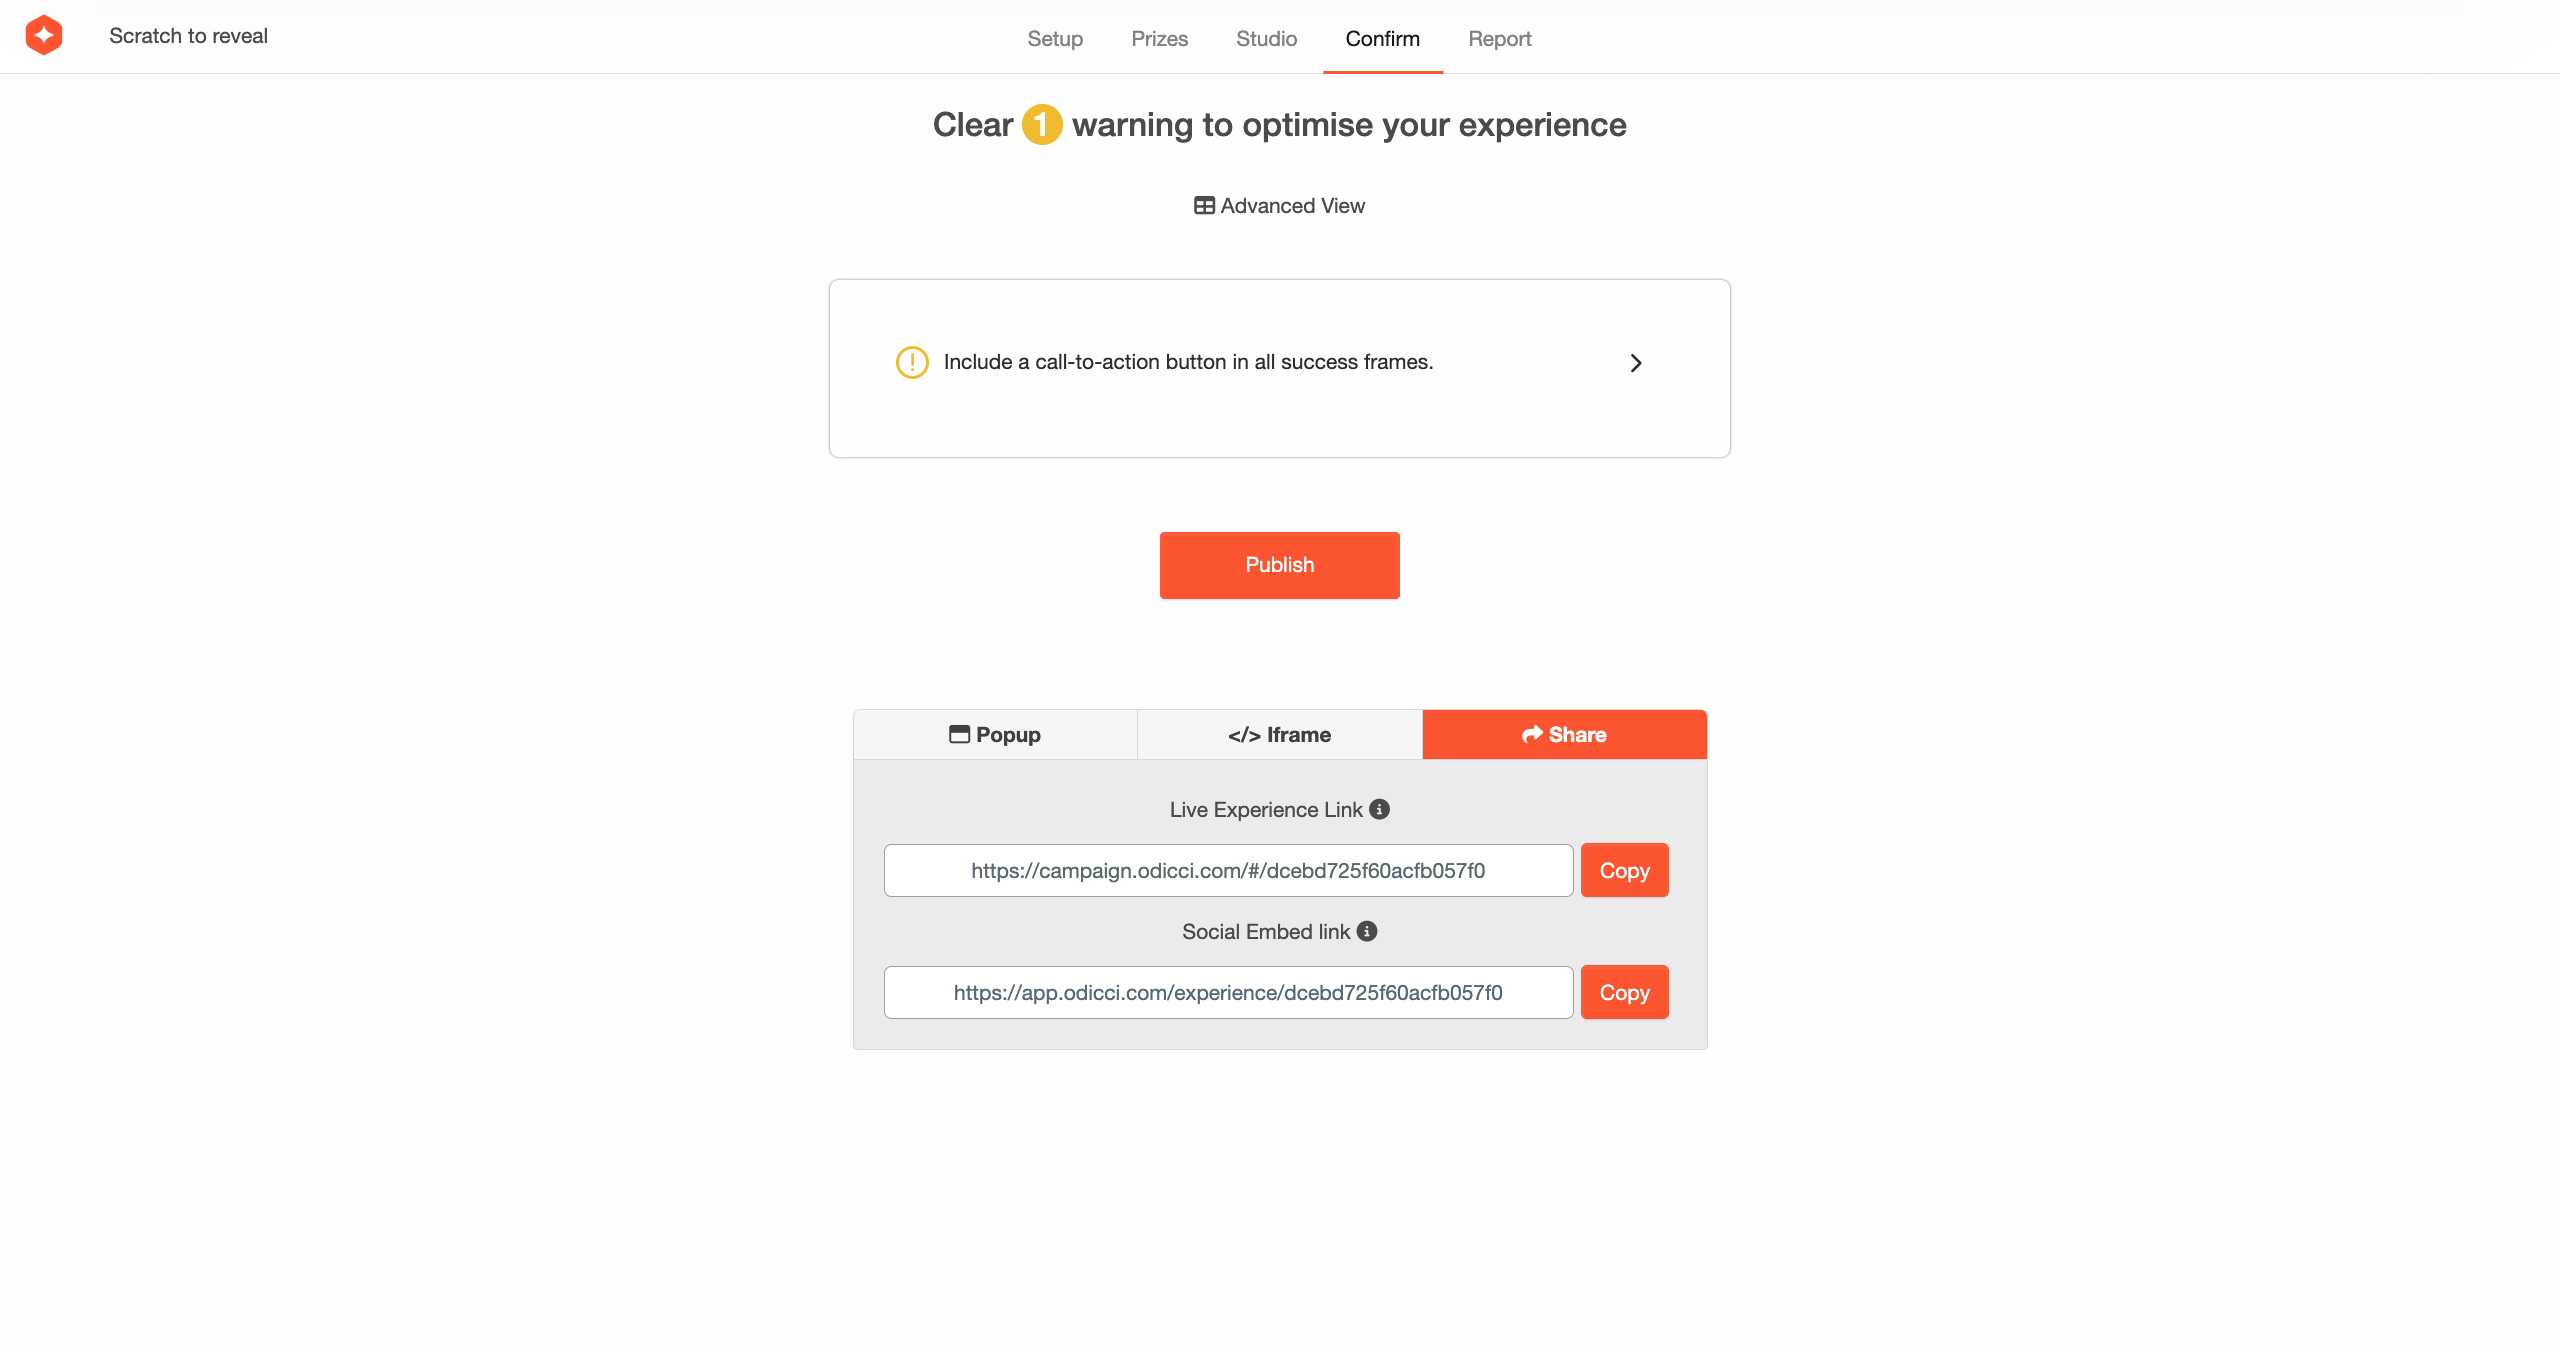Select the Confirm tab
The height and width of the screenshot is (1351, 2560).
[1382, 39]
